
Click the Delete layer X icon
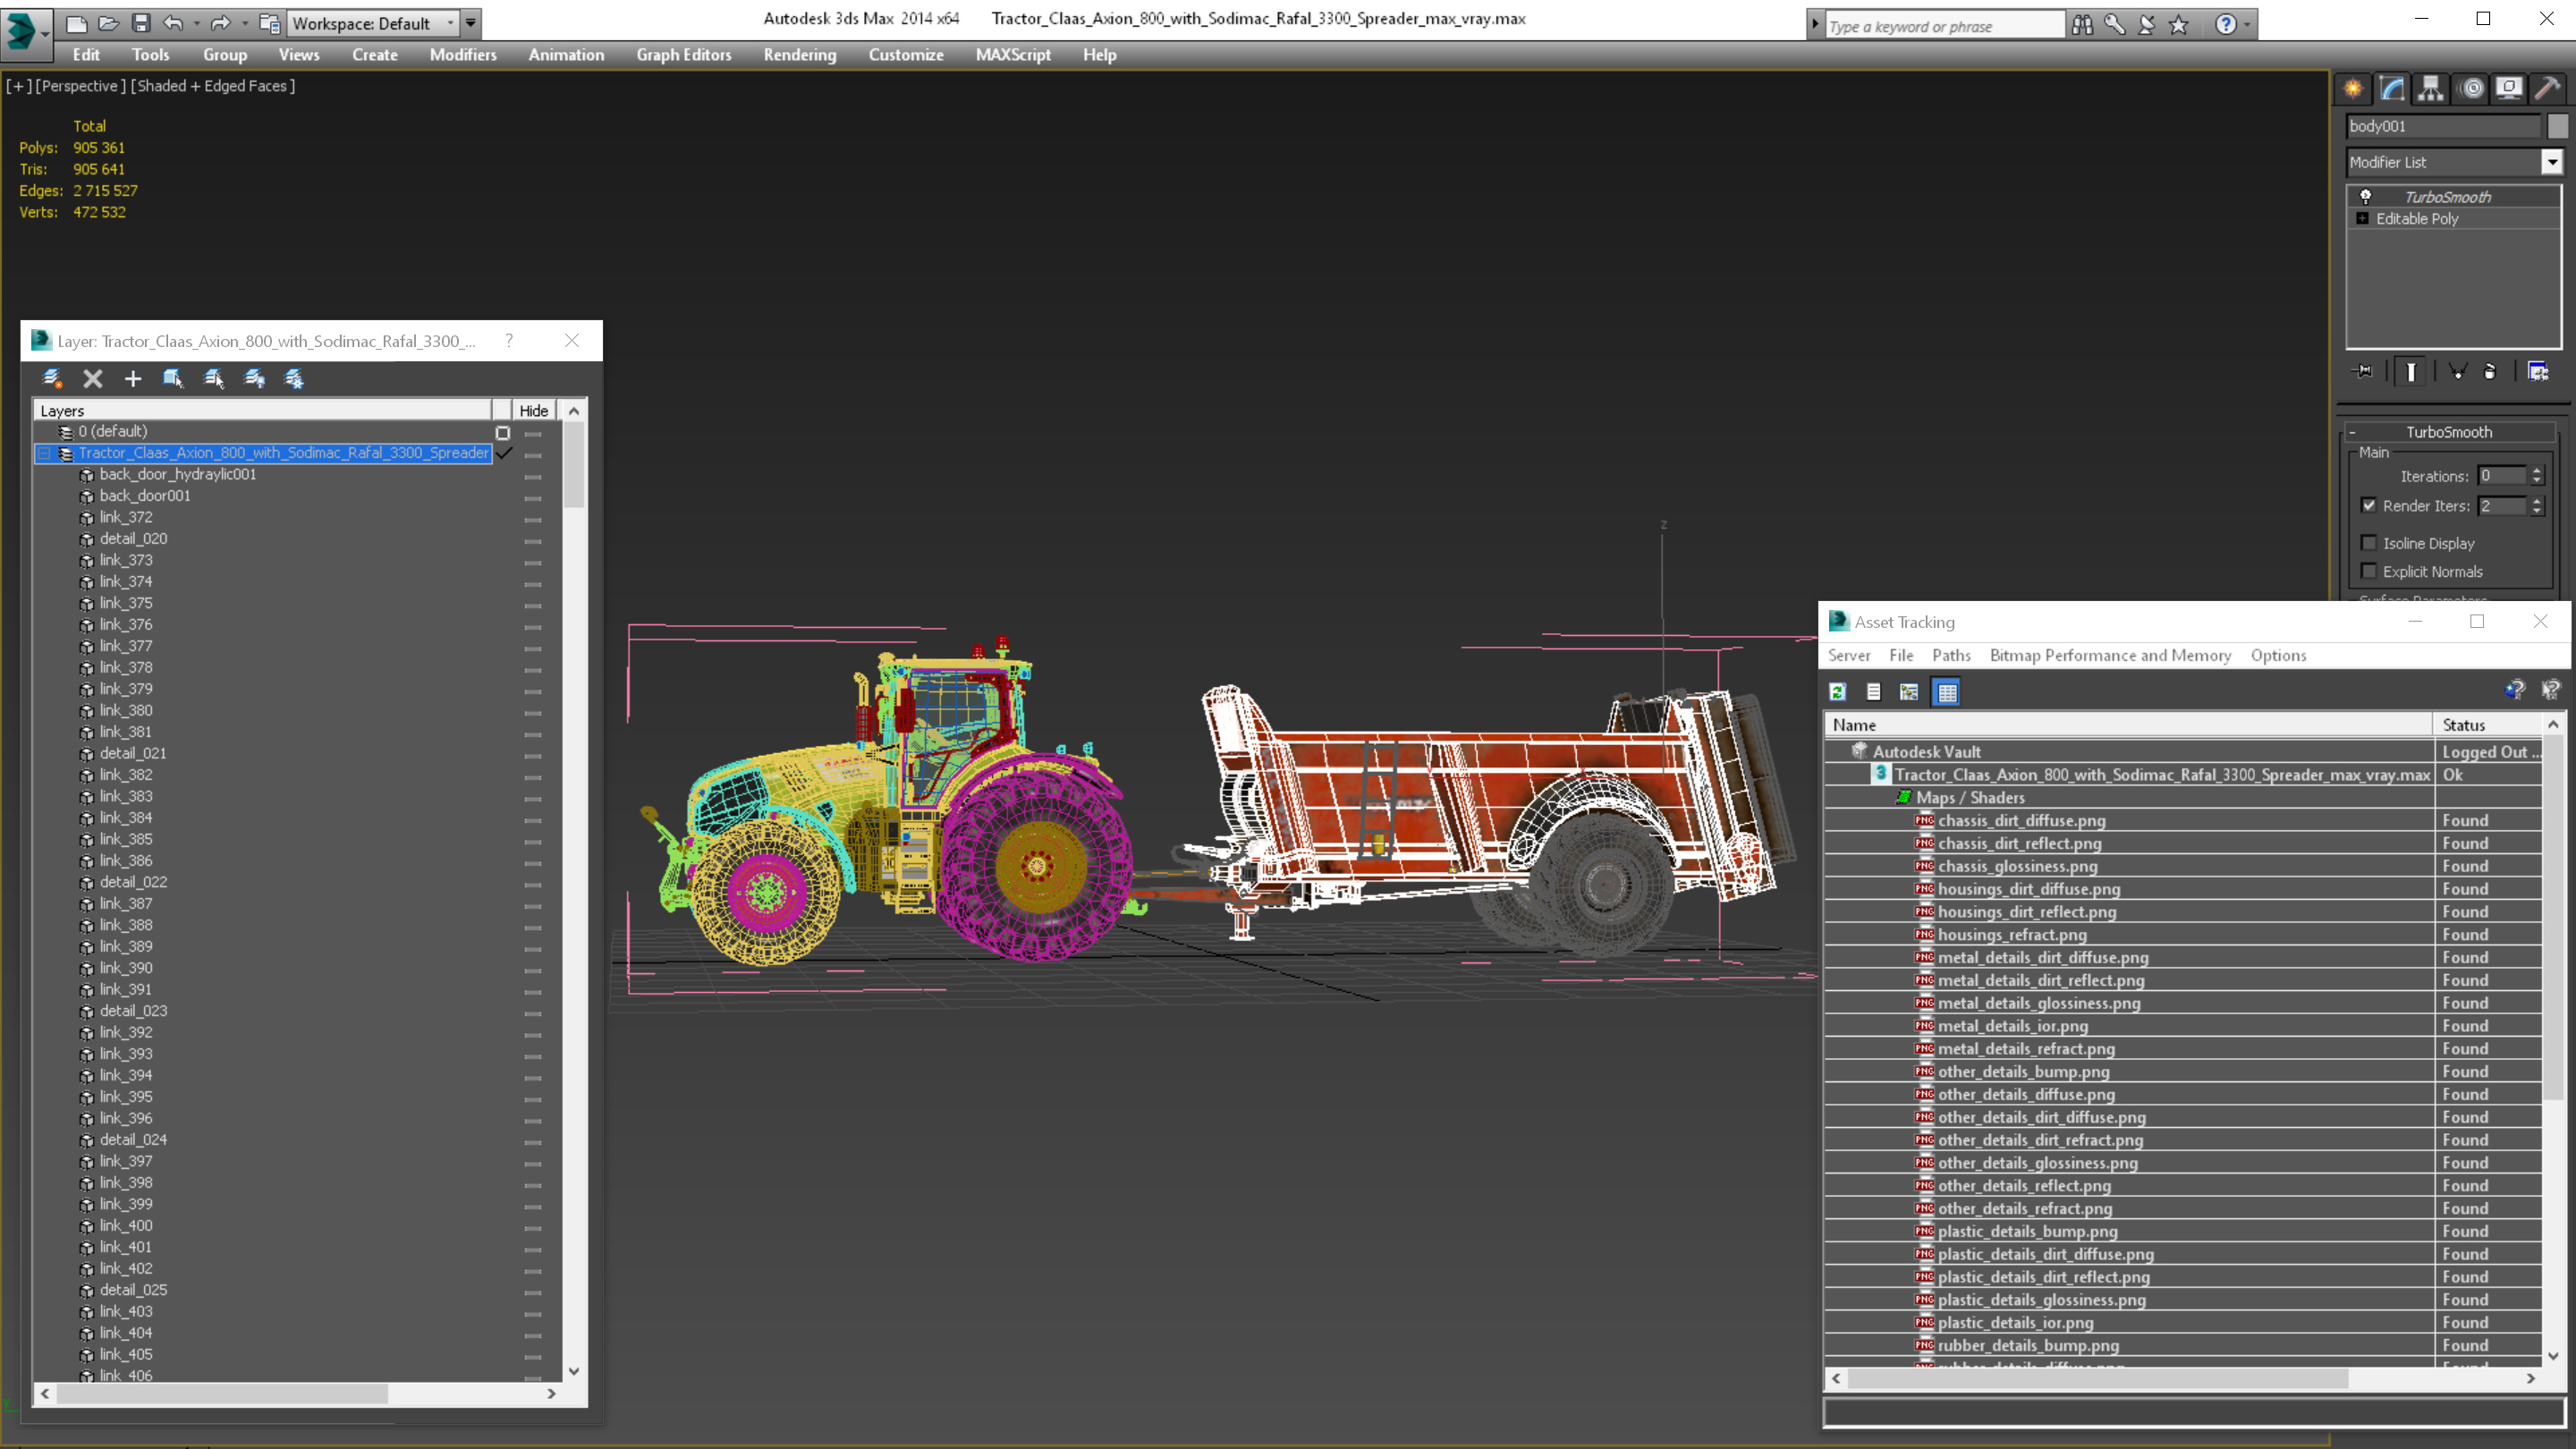tap(93, 378)
